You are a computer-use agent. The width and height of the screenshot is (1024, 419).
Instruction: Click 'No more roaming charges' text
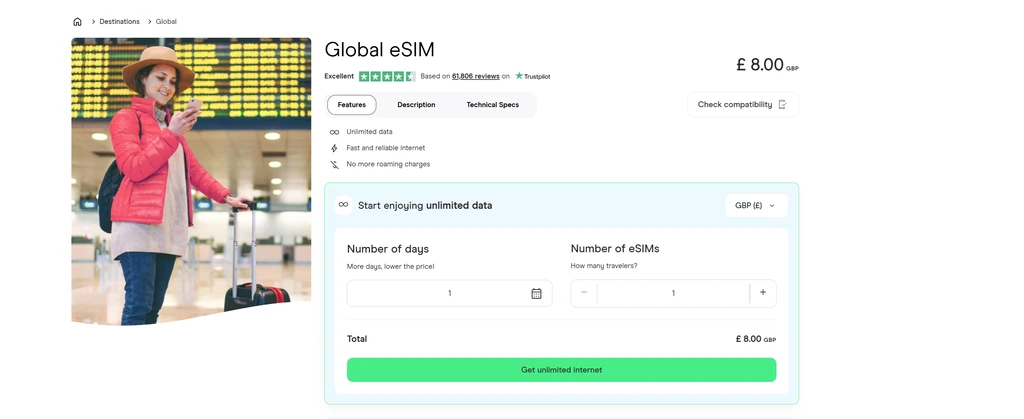(389, 164)
